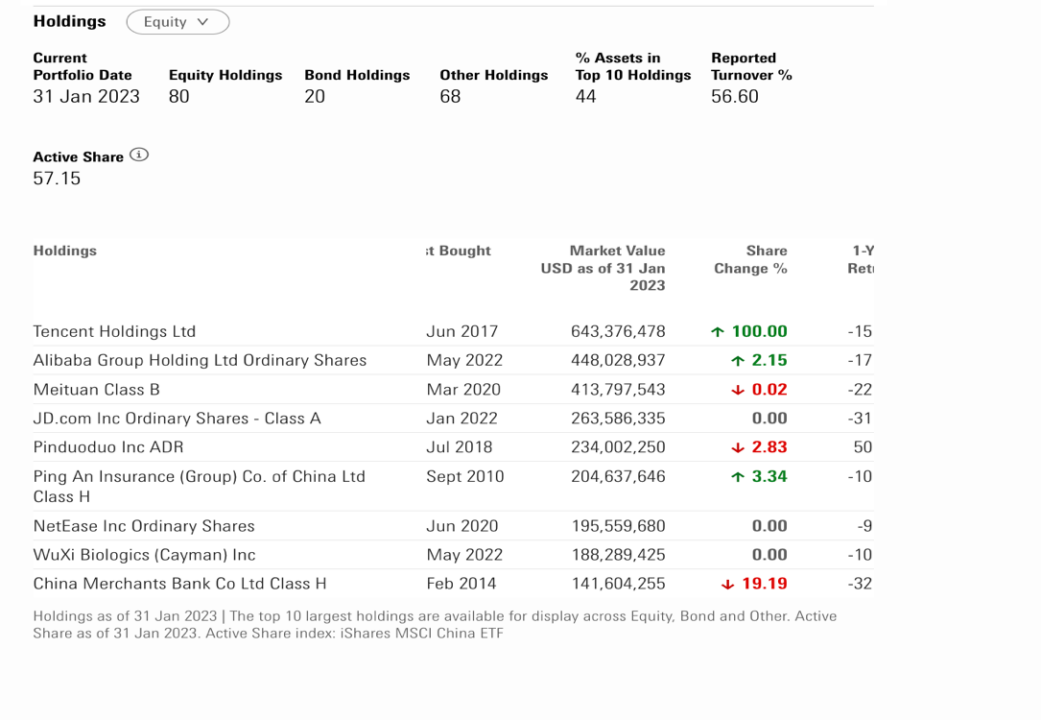Click red down arrow beside 2.83

(738, 448)
